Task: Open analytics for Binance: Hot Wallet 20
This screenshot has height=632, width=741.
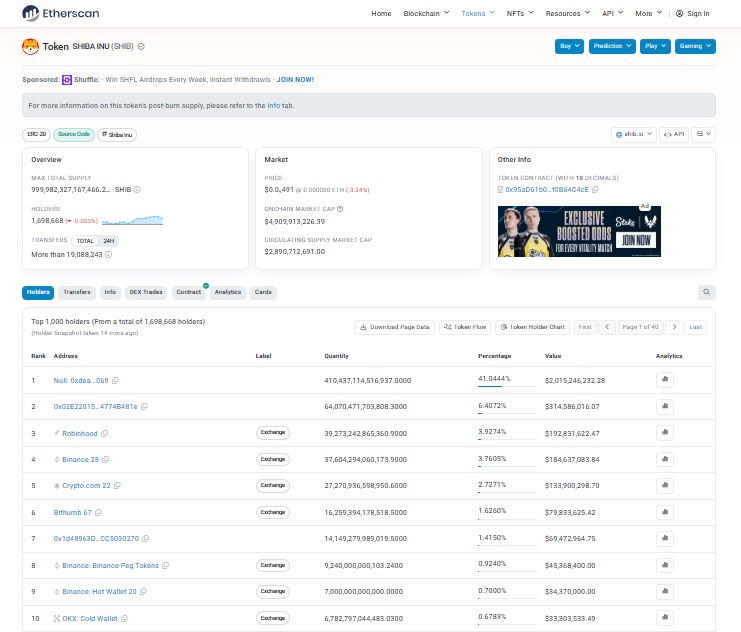Action: click(x=665, y=591)
